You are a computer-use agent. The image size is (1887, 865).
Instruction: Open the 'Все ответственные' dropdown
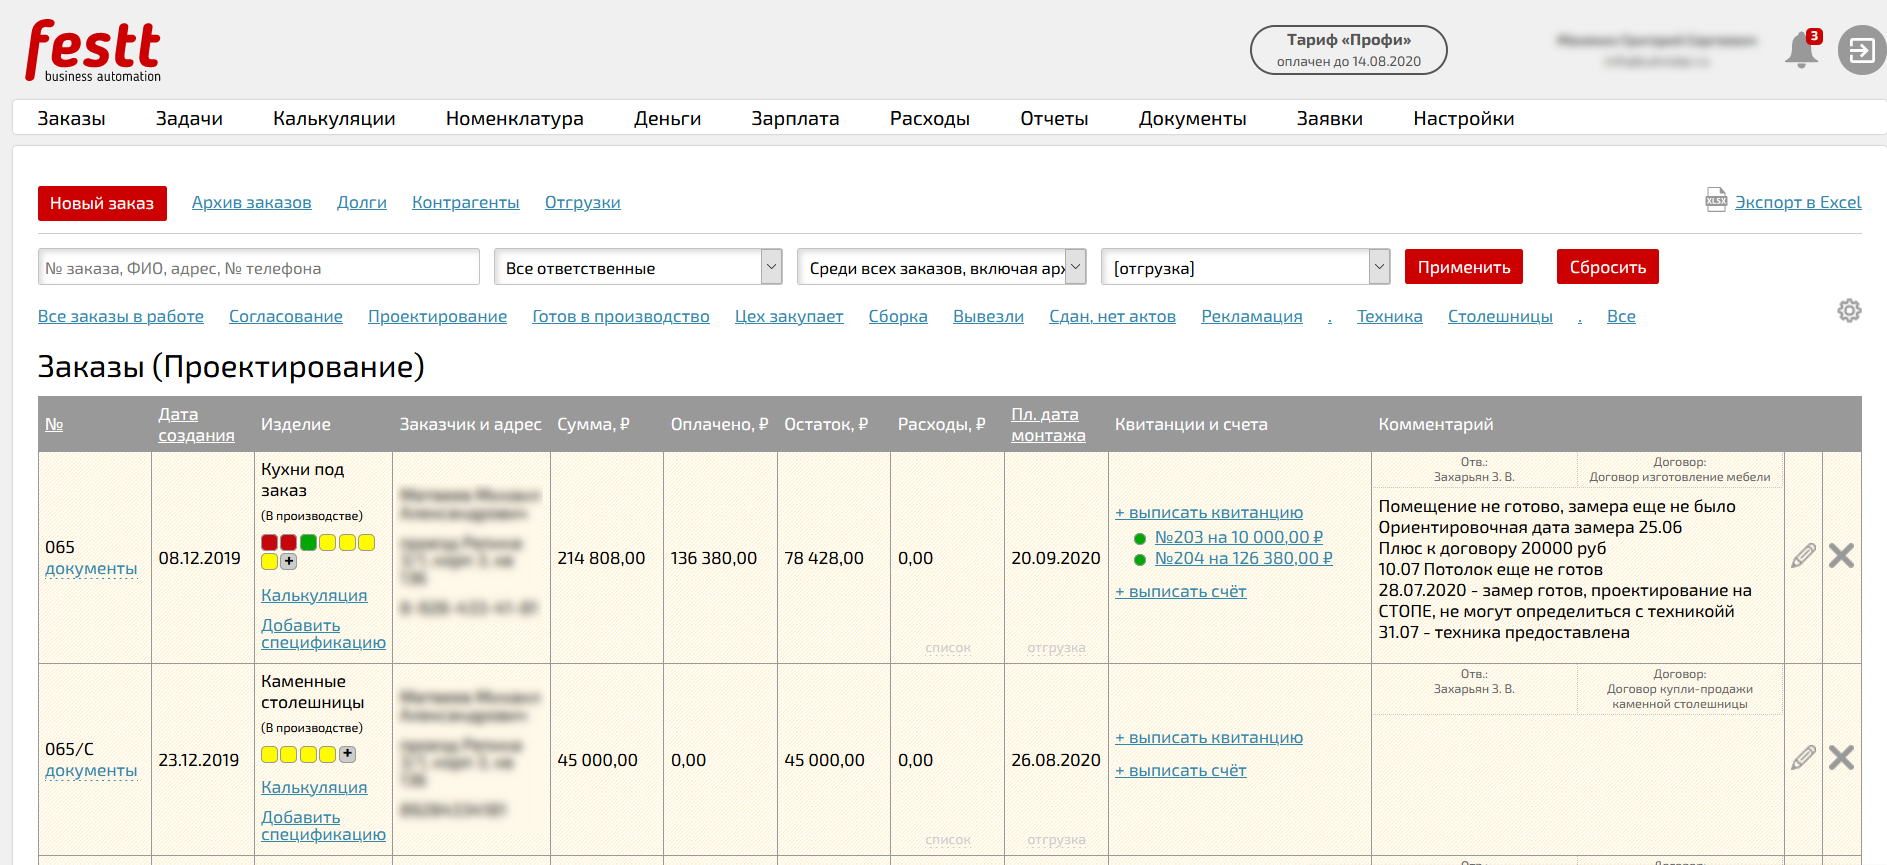(638, 267)
